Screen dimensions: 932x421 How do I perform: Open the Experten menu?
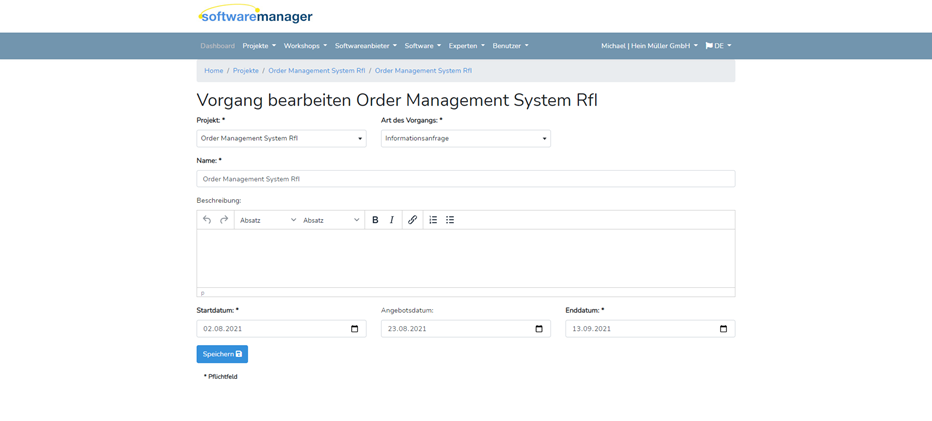[467, 46]
